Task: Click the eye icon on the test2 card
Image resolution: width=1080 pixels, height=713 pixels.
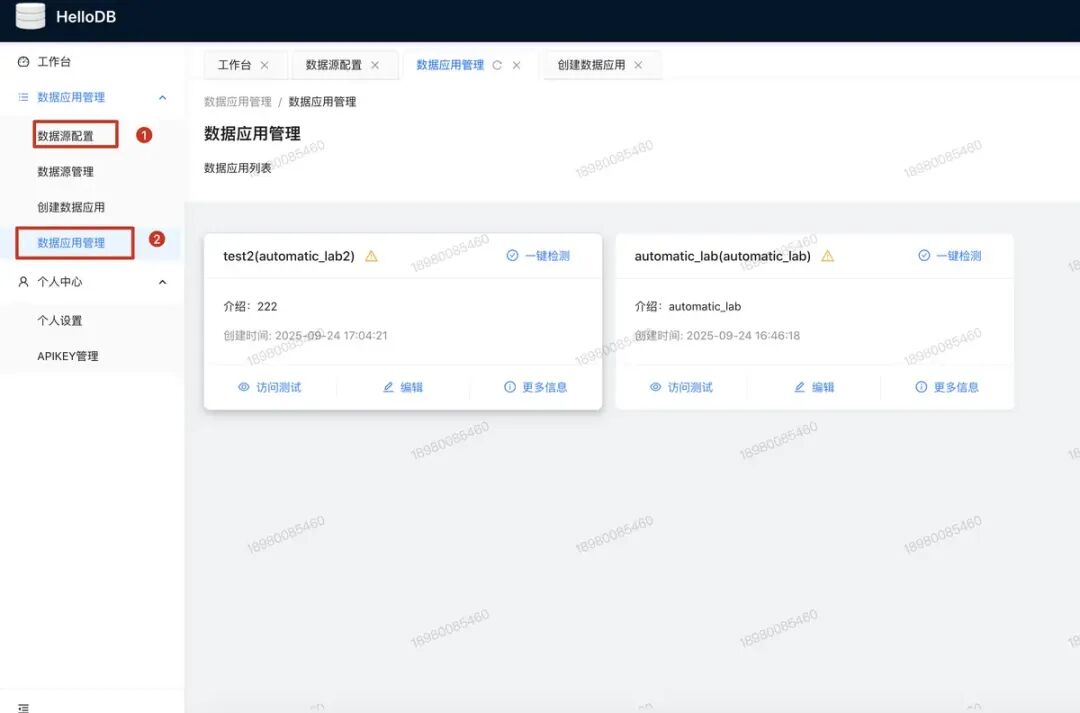Action: 244,387
